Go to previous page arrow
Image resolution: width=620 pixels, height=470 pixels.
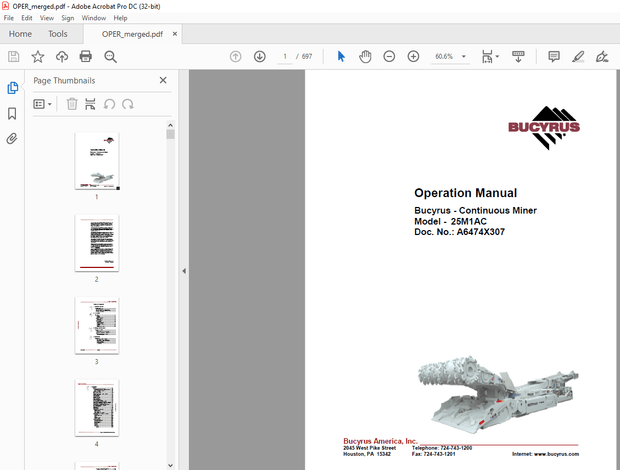236,57
